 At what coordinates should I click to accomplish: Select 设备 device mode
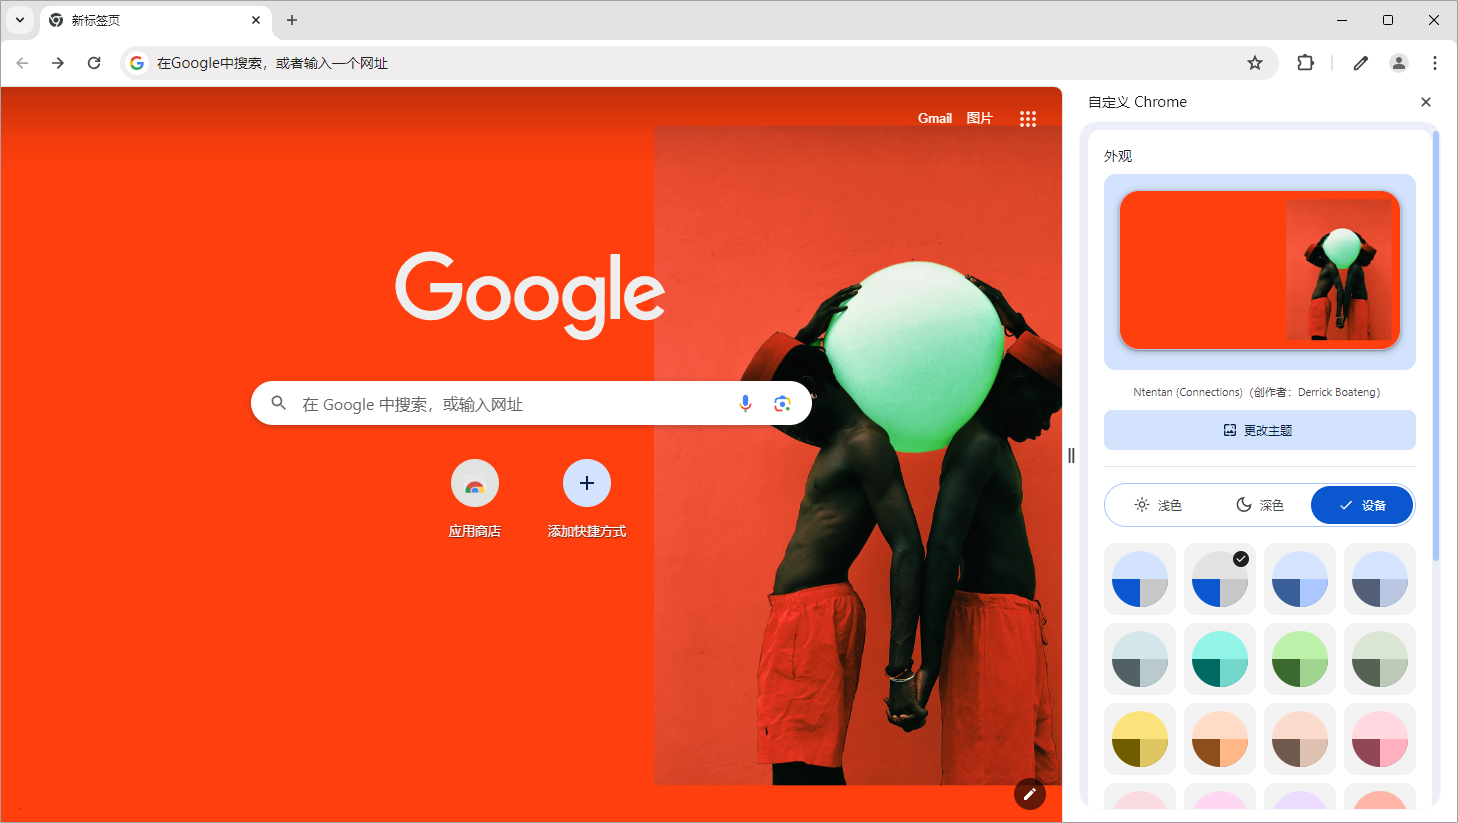[1362, 505]
